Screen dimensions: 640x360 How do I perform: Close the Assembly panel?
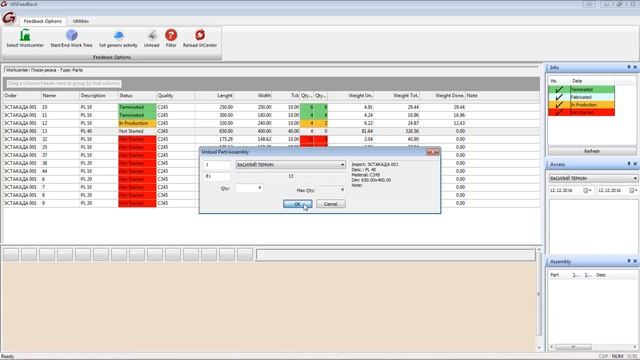point(635,261)
